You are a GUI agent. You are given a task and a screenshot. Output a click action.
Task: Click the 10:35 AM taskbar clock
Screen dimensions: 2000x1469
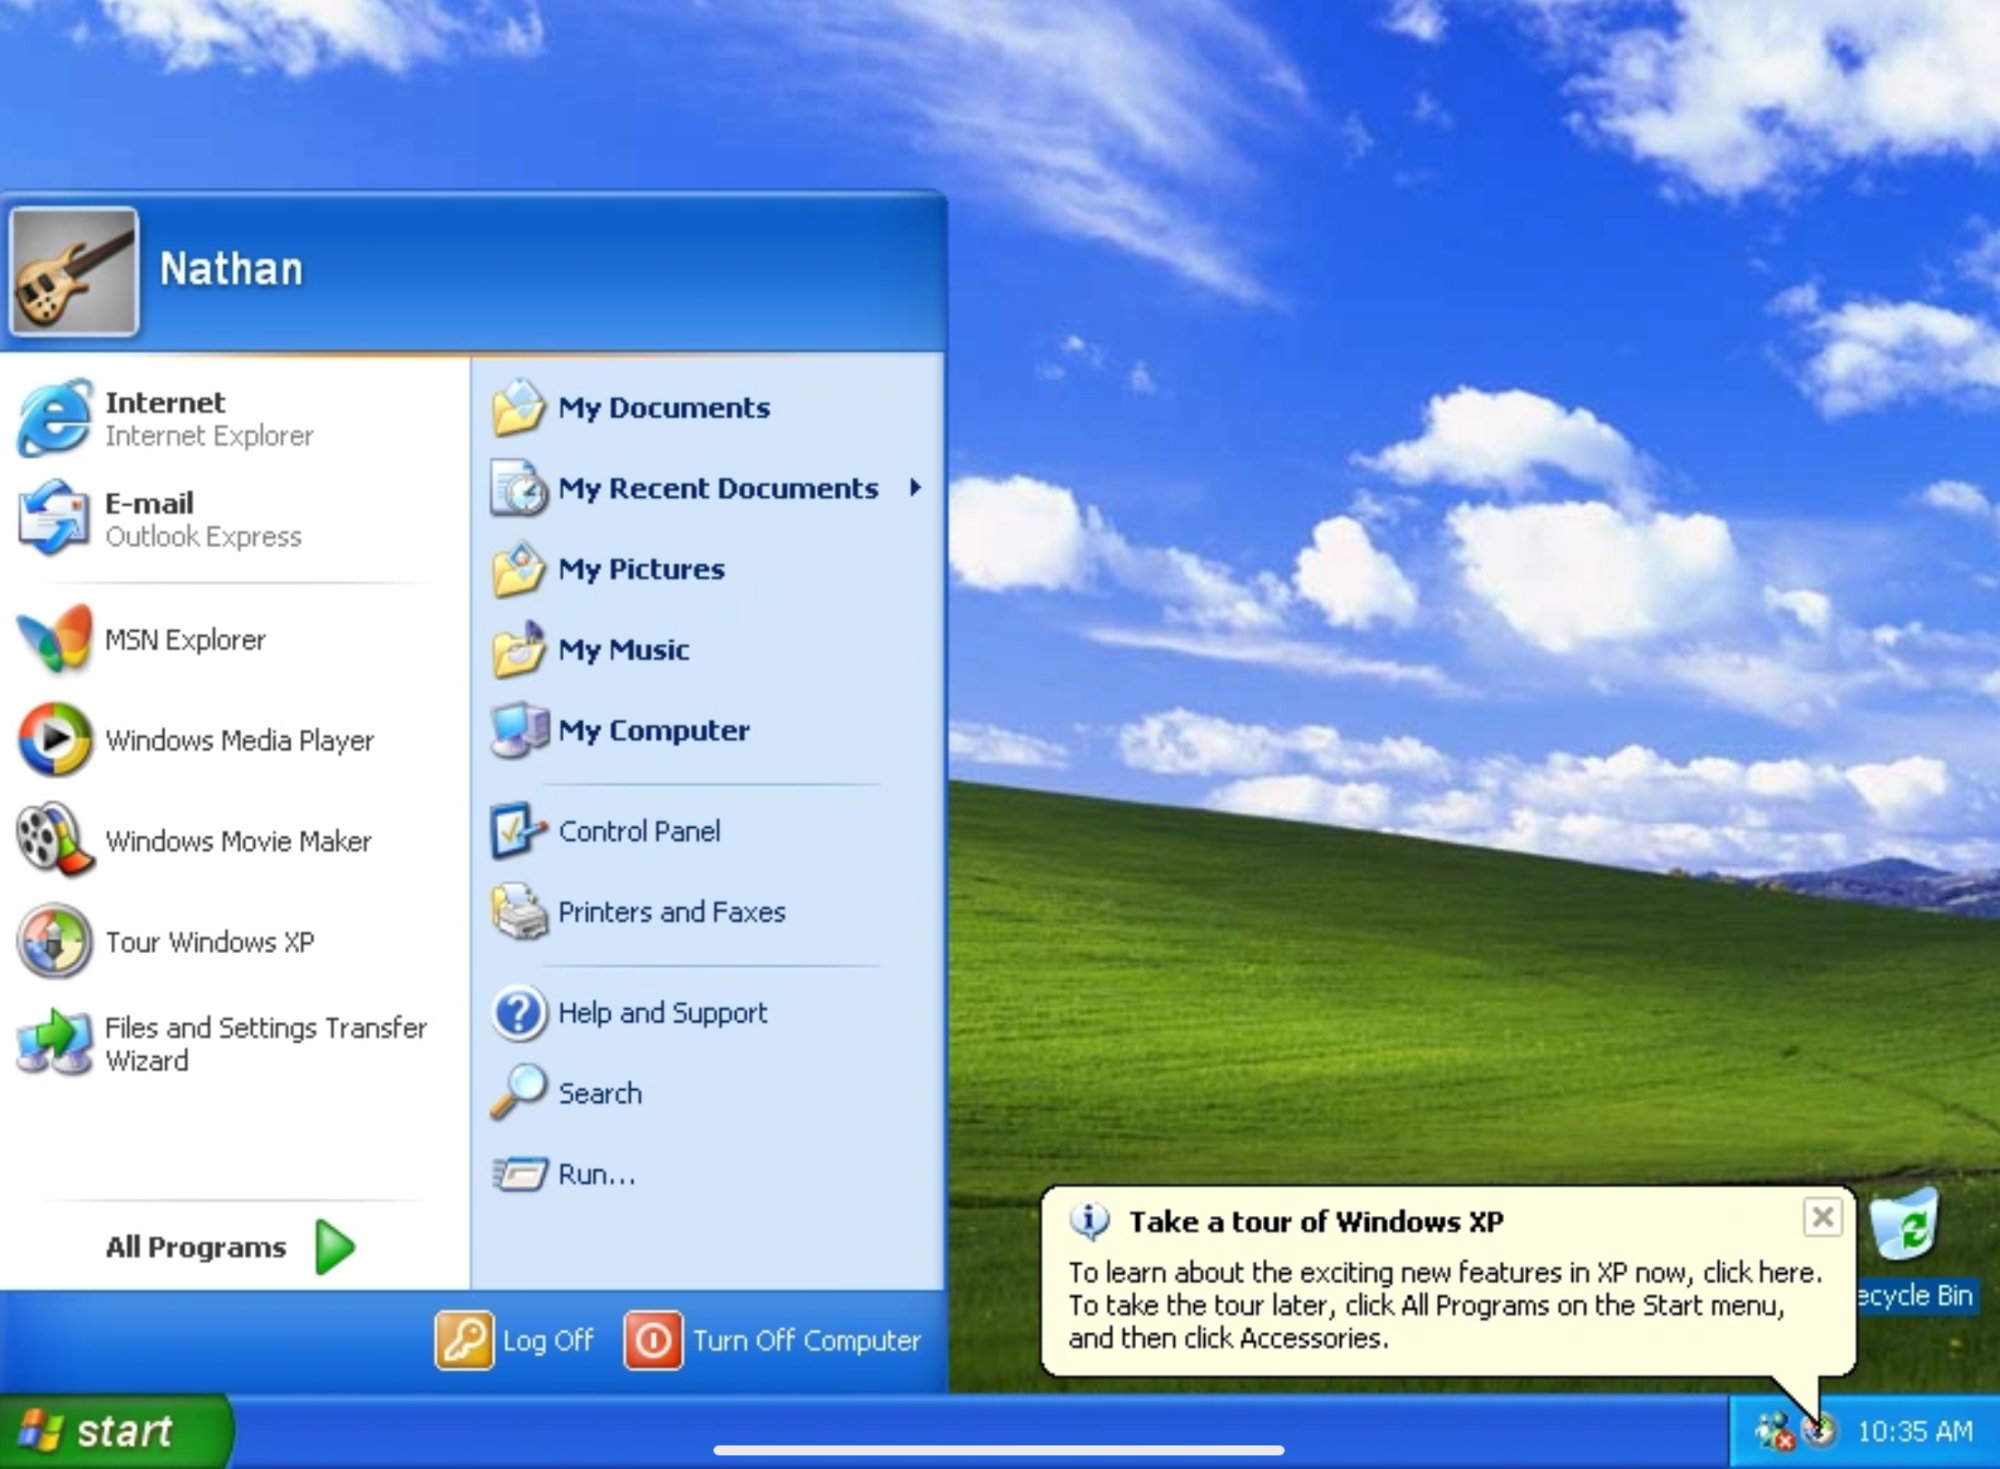[x=1914, y=1431]
